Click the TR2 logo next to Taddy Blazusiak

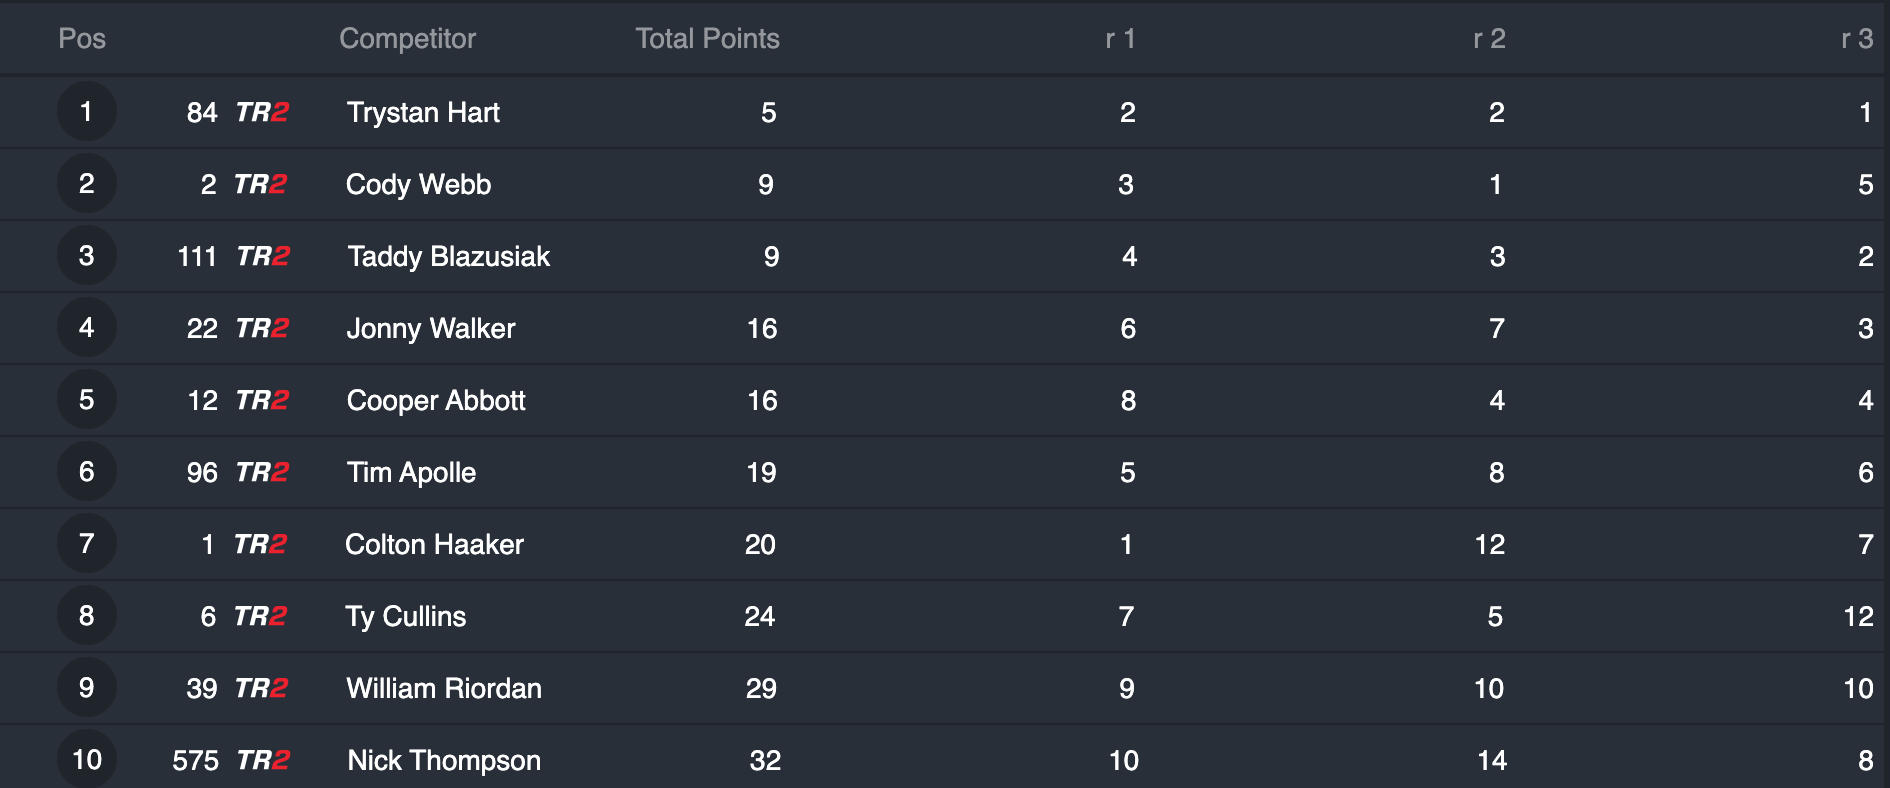[x=263, y=256]
